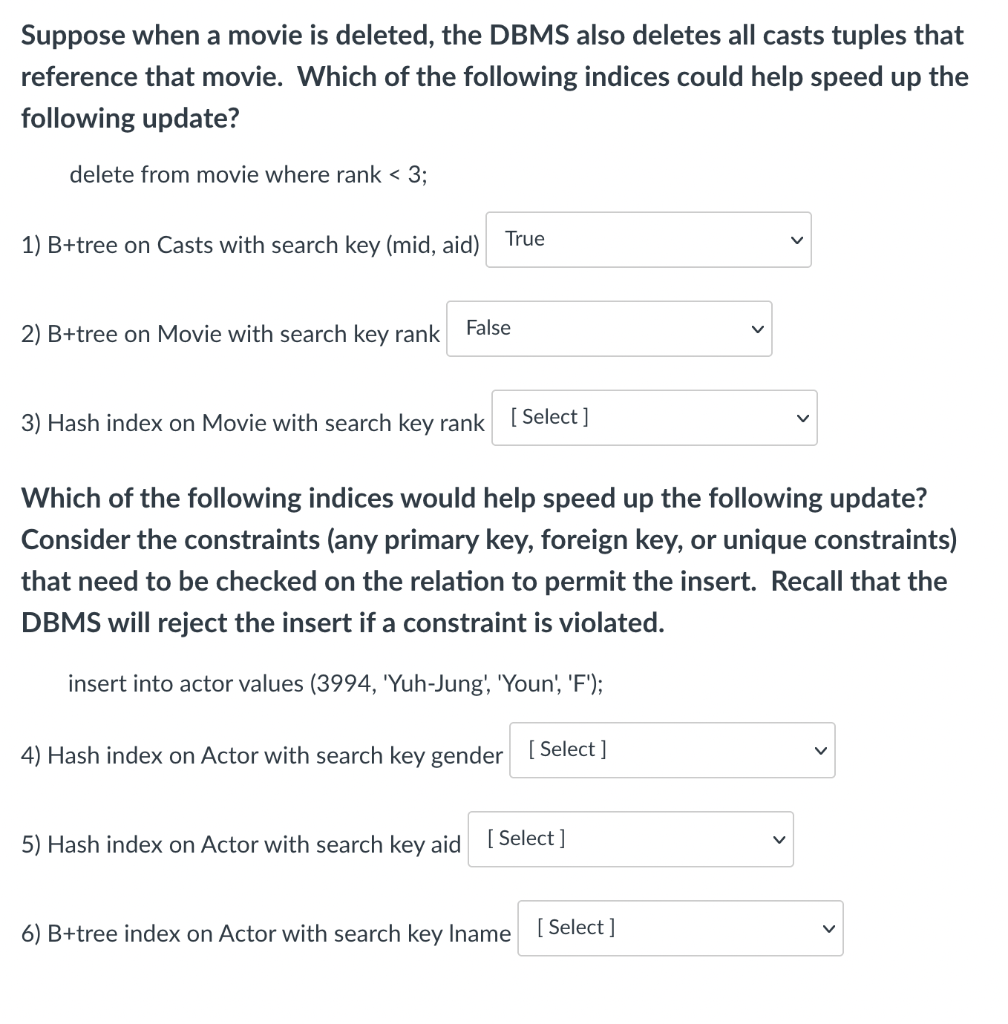1008x1024 pixels.
Task: Open the dropdown for question 1
Action: pos(648,239)
